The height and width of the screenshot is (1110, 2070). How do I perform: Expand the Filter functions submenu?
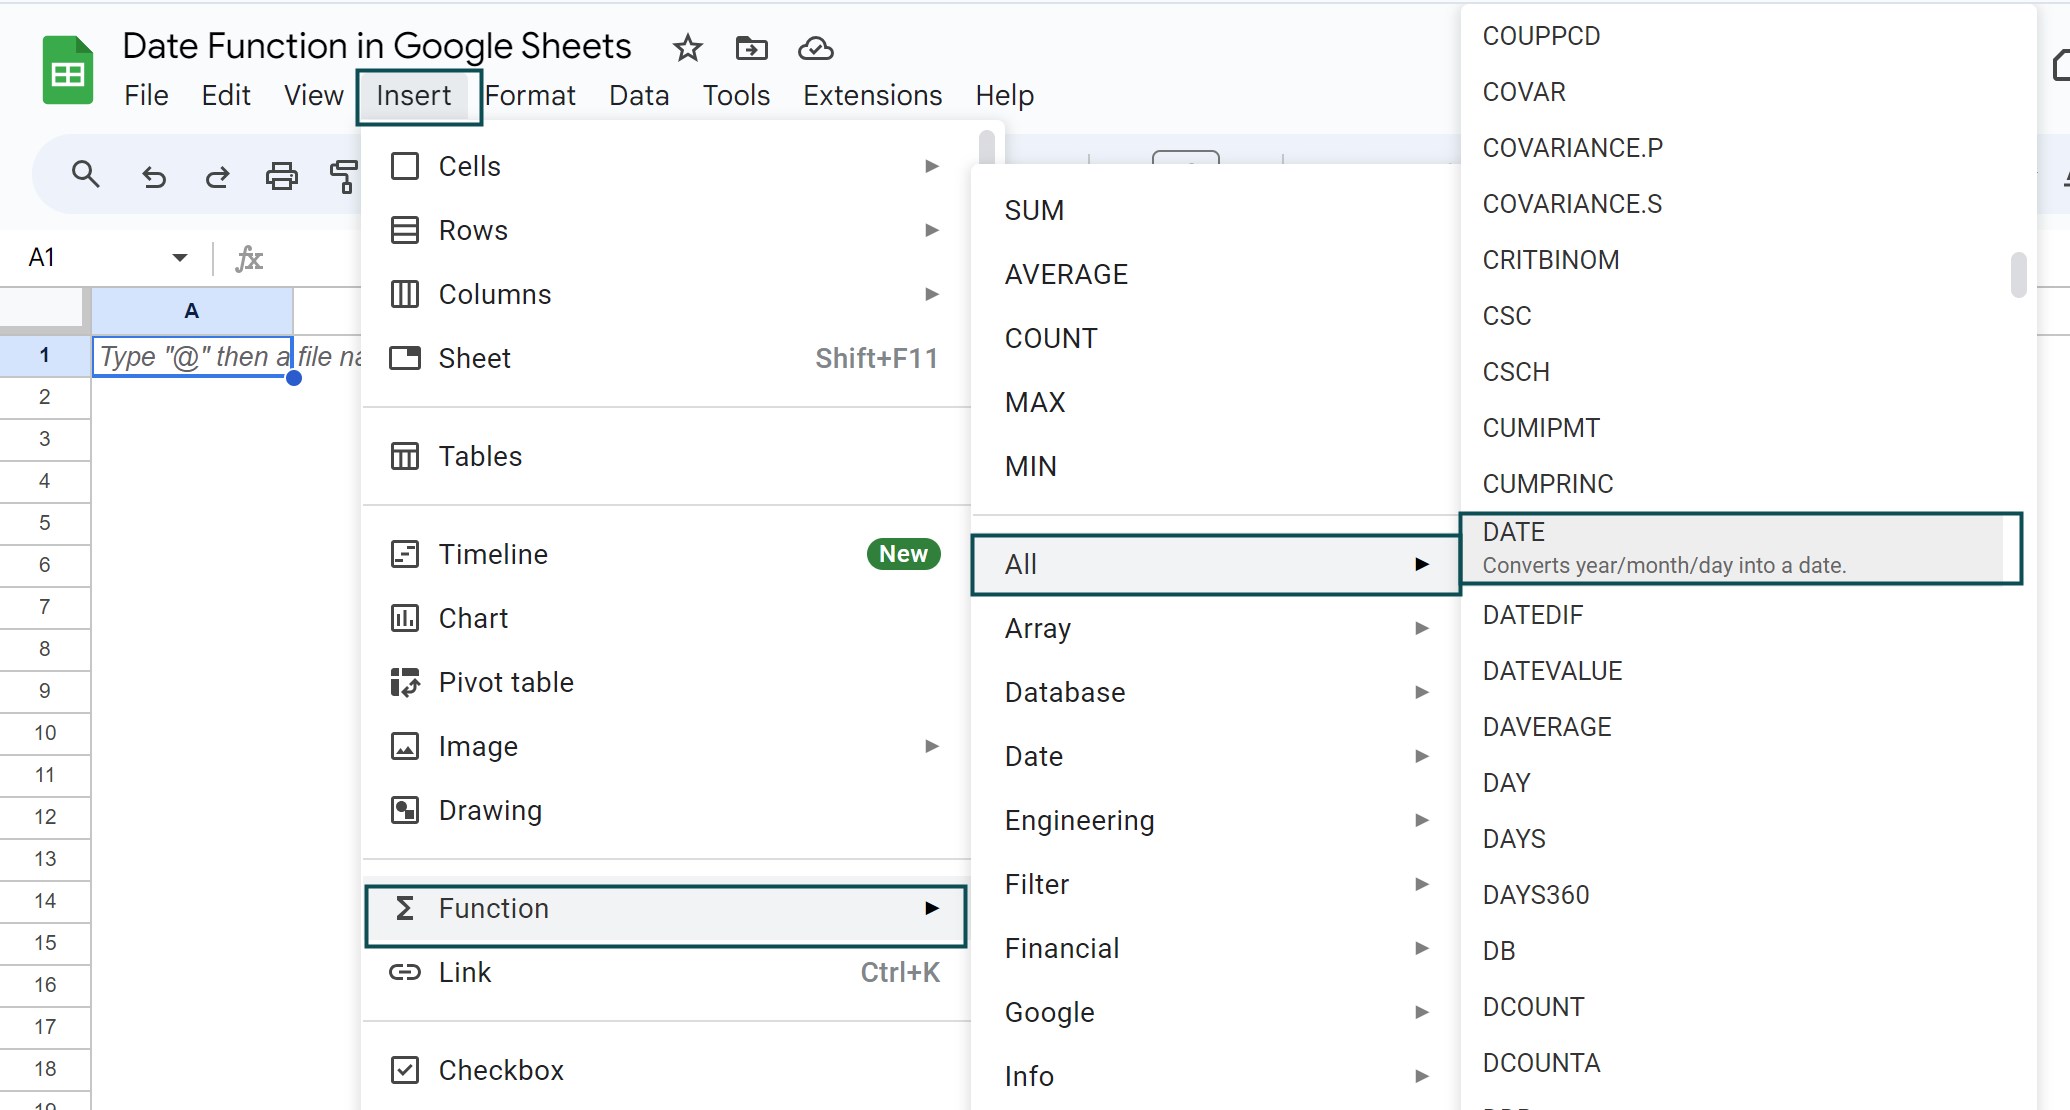pyautogui.click(x=1216, y=884)
